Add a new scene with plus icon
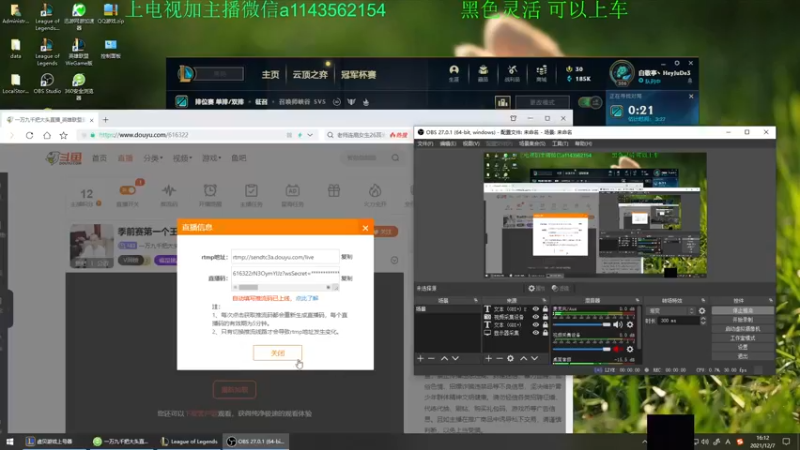The width and height of the screenshot is (800, 450). 420,359
